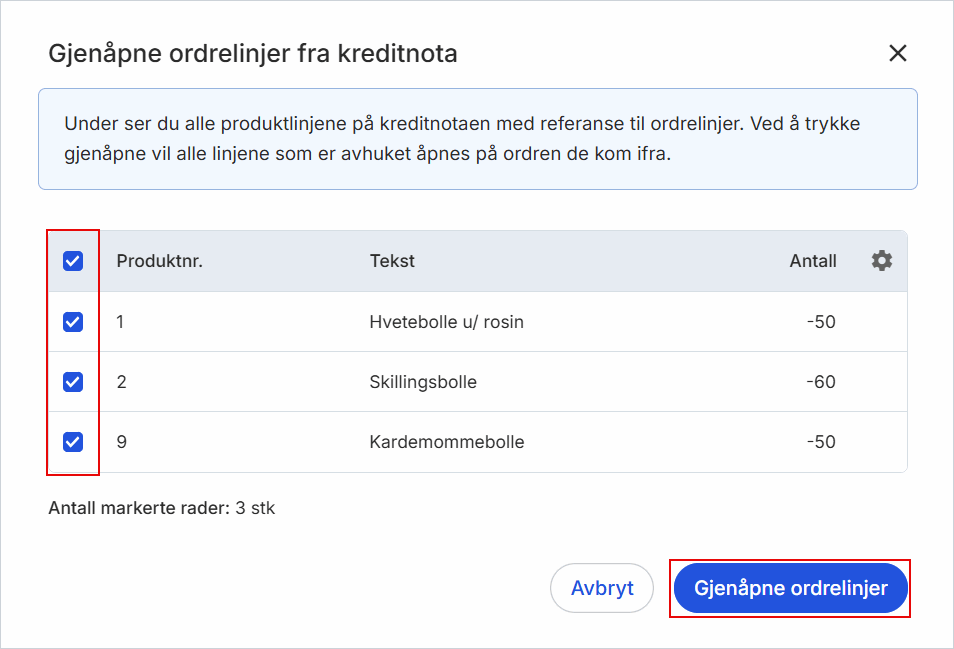Click the blue info message box
954x649 pixels.
(478, 139)
